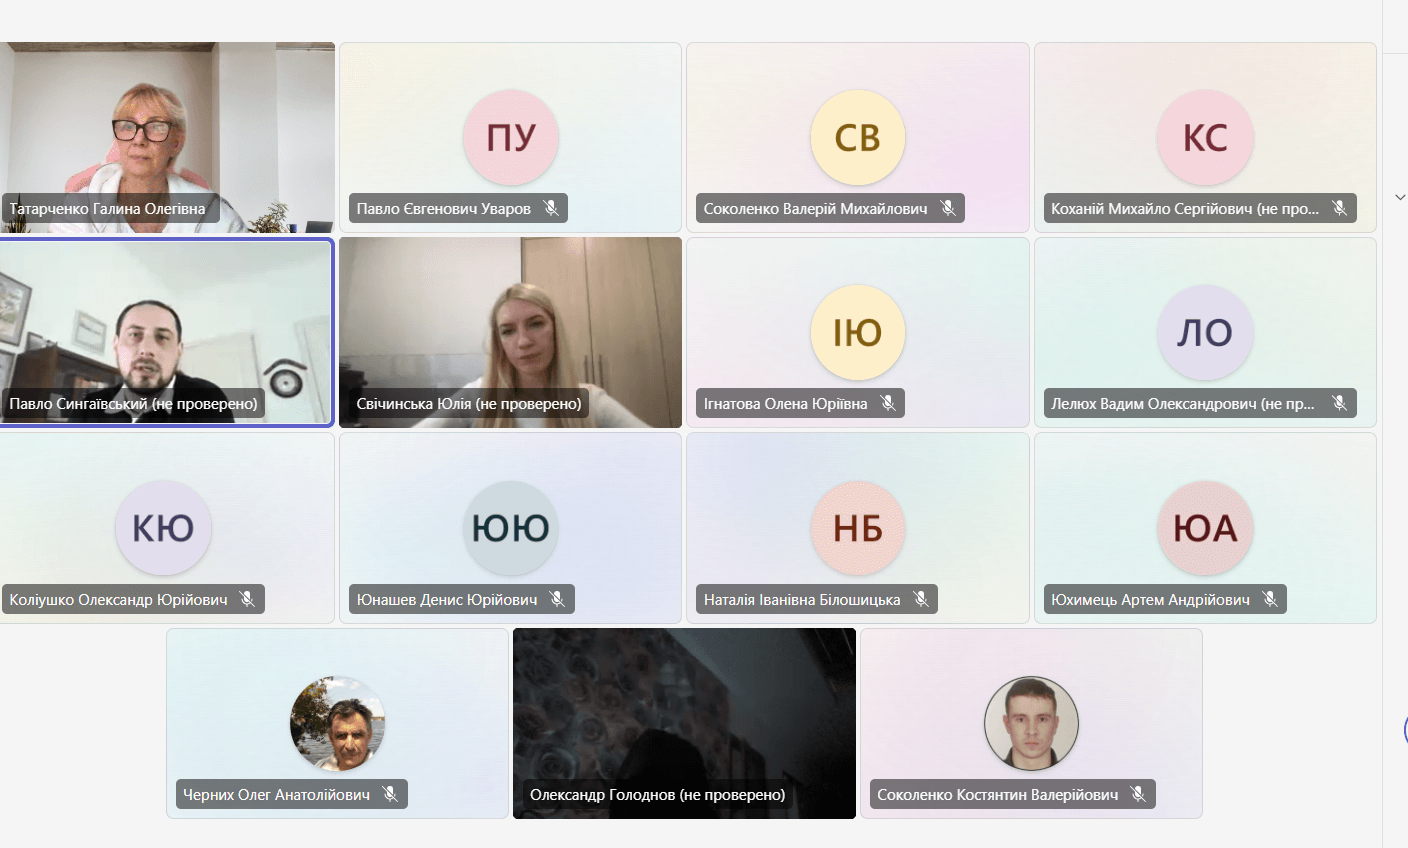Click the muted mic icon for Соколенко Валерій Михайлович

(947, 208)
